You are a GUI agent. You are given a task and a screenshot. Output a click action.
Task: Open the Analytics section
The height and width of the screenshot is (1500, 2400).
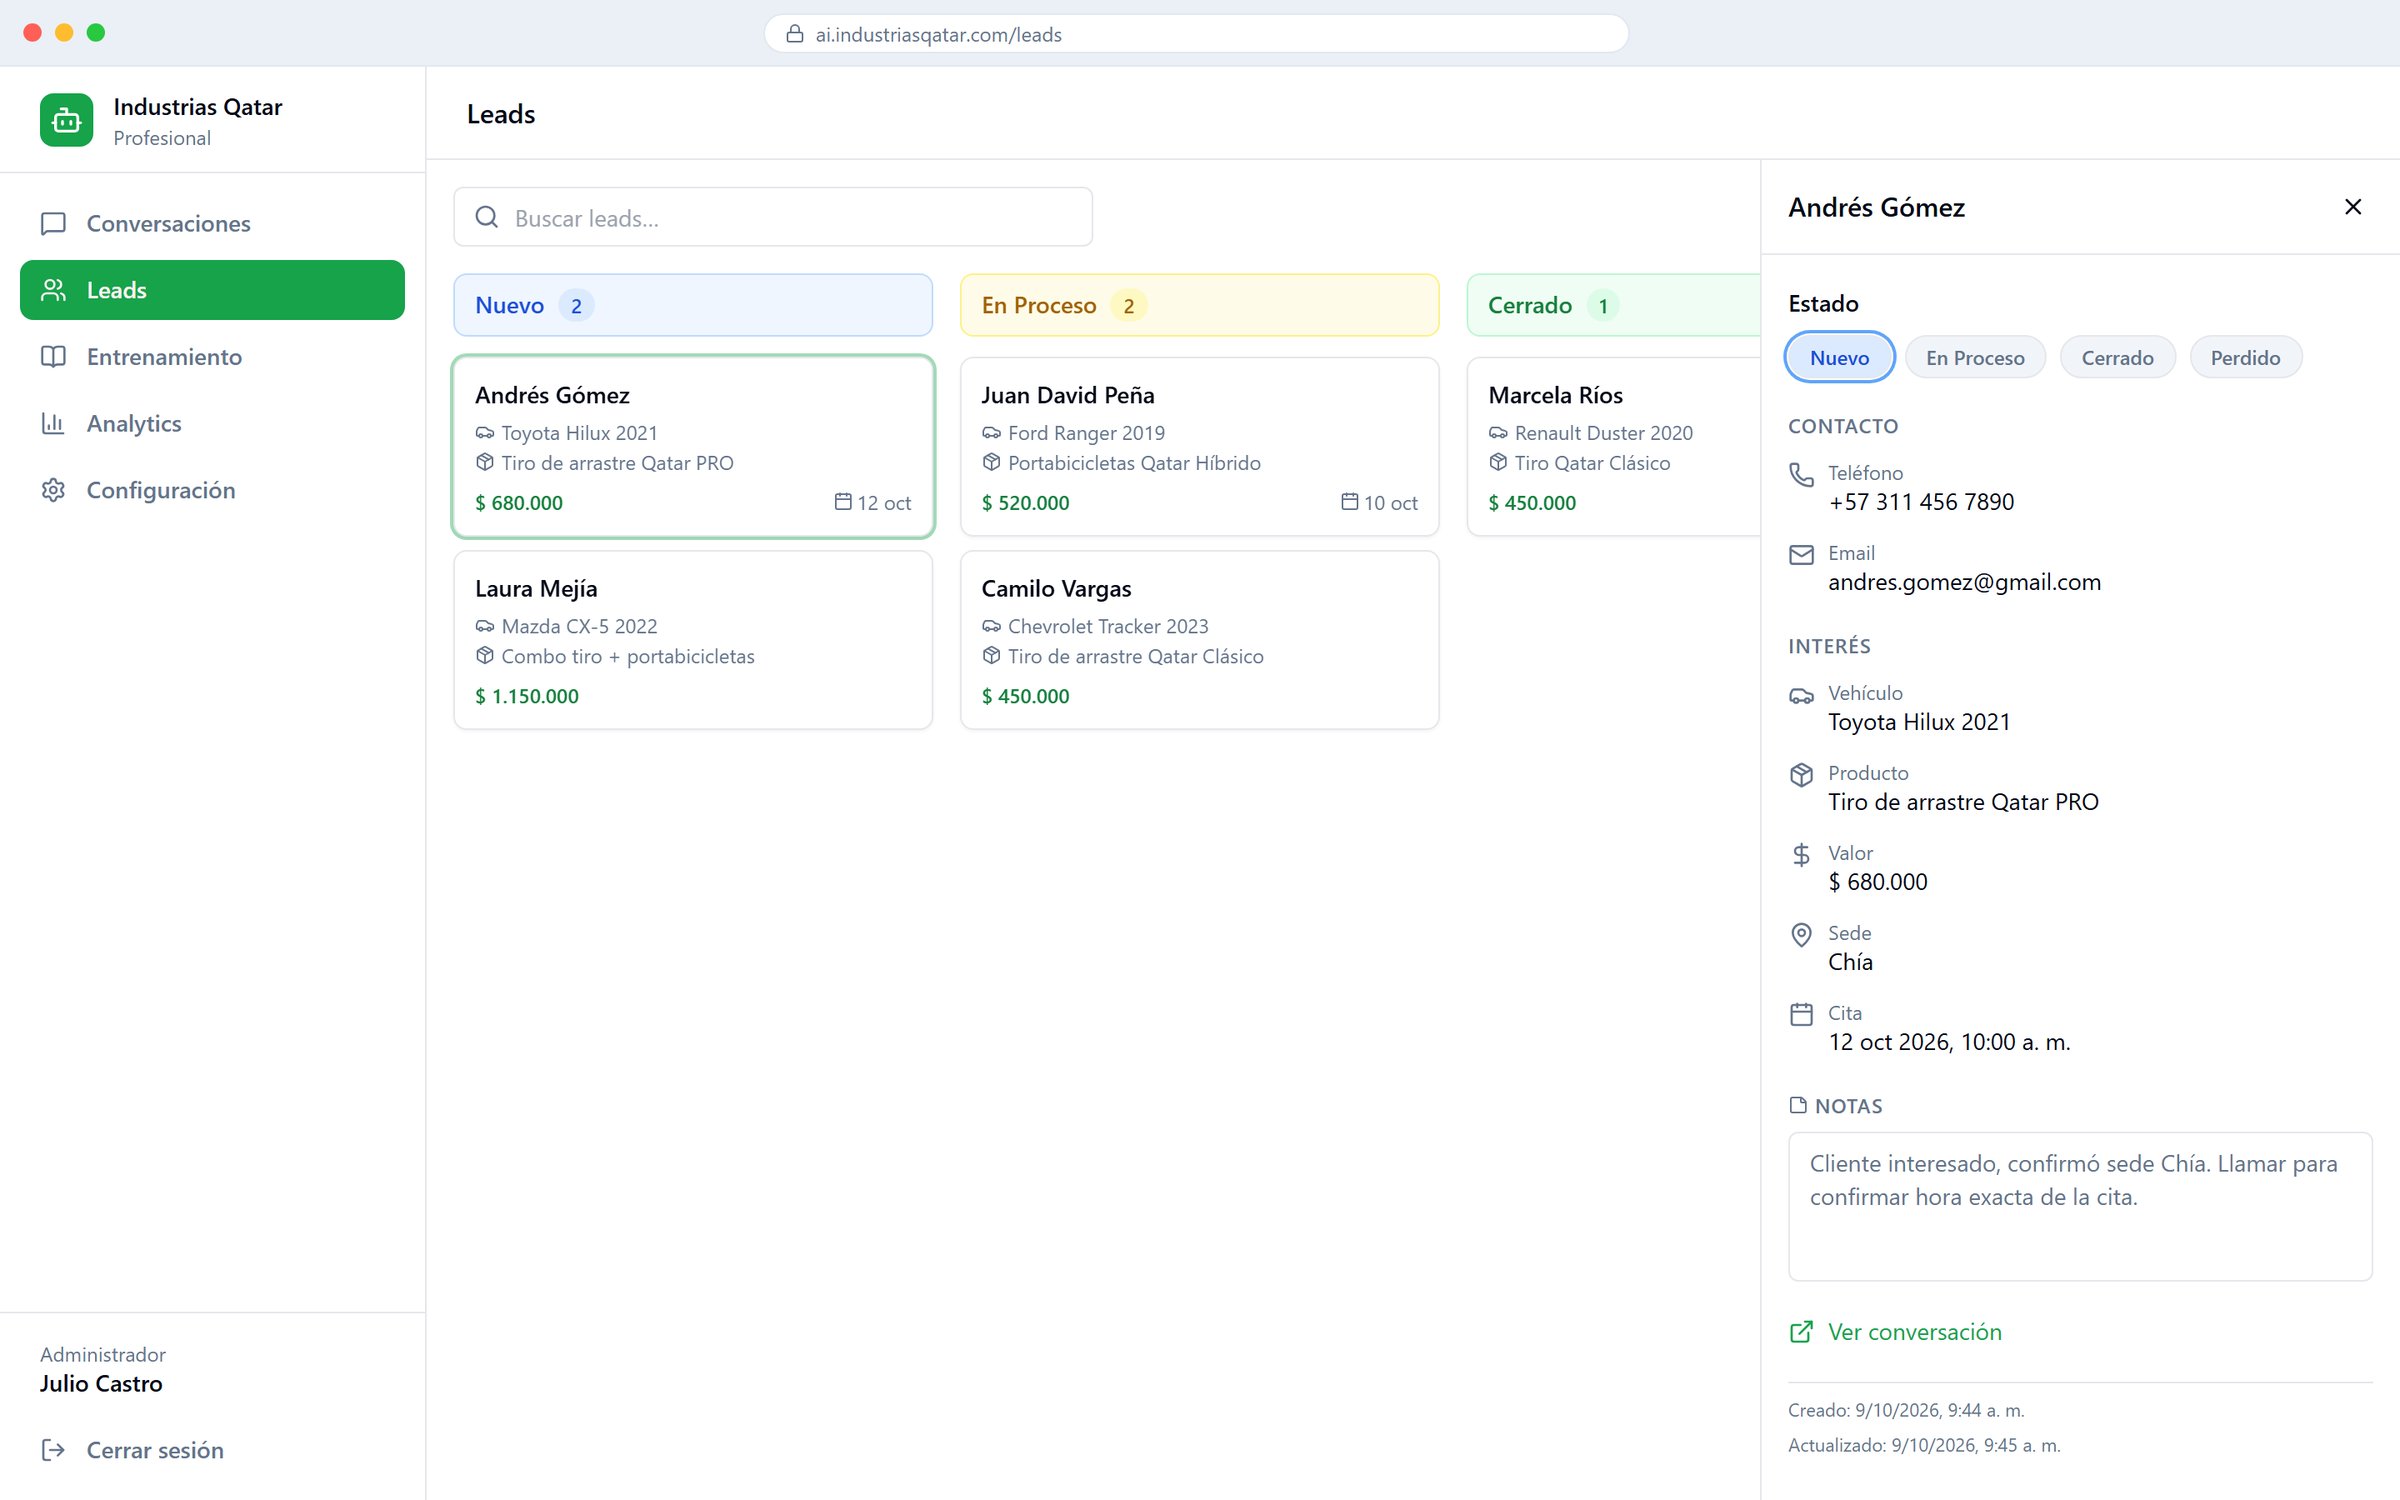[212, 423]
